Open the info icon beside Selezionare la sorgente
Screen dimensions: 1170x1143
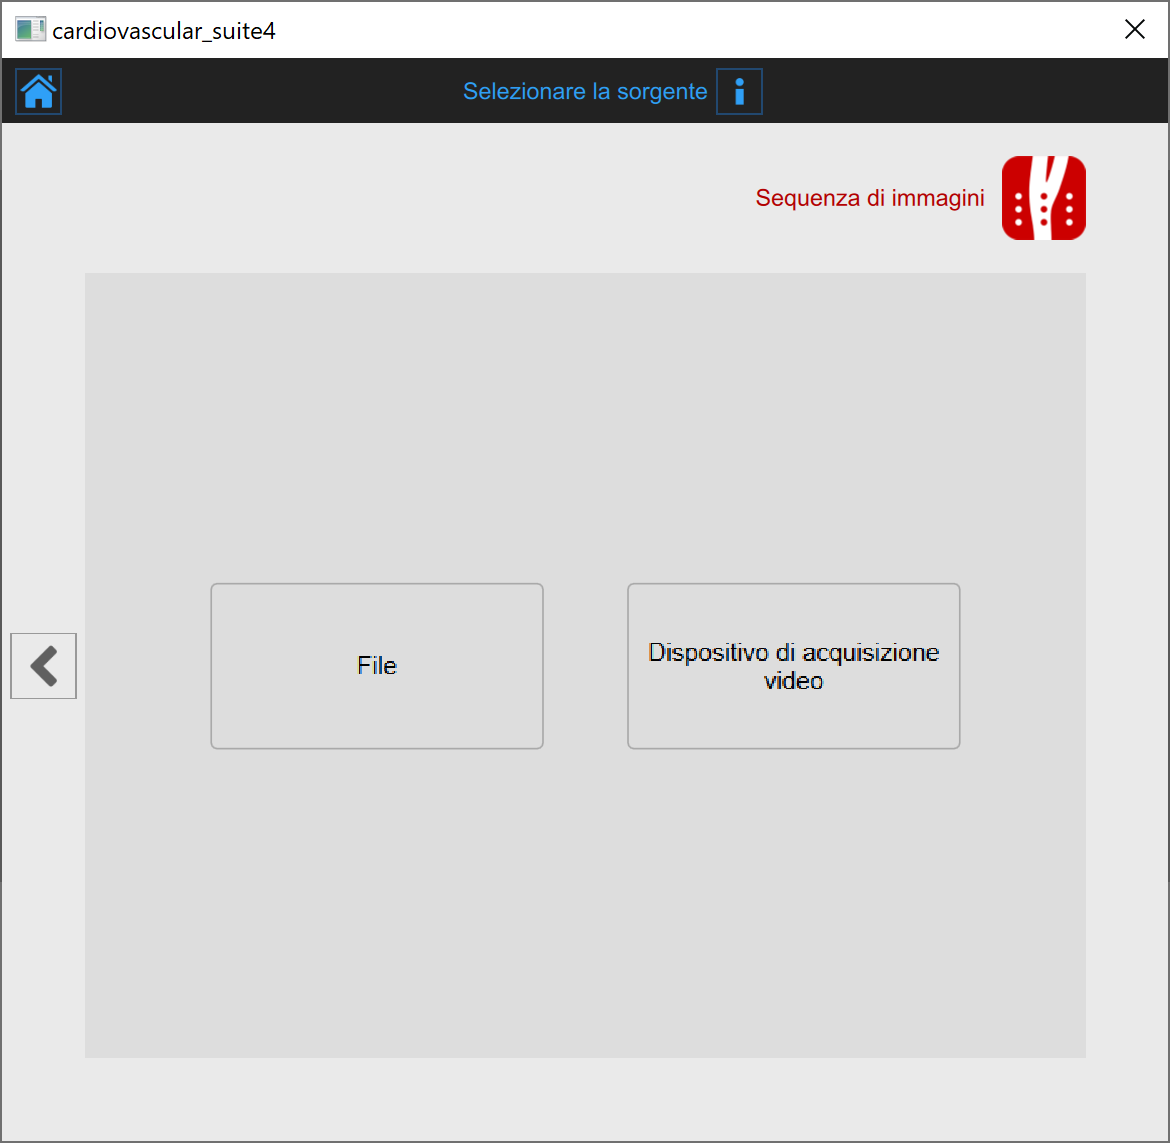click(x=739, y=92)
